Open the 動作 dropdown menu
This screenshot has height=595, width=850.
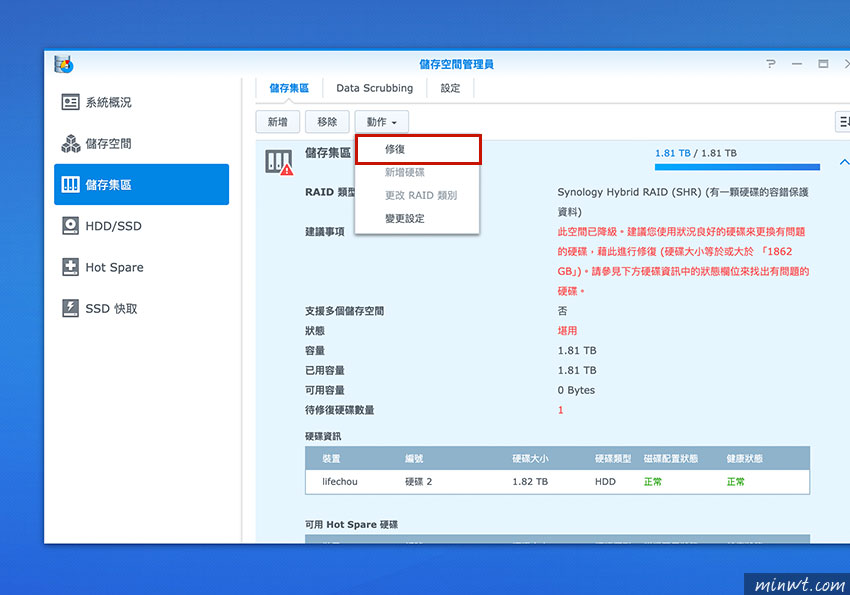tap(381, 121)
